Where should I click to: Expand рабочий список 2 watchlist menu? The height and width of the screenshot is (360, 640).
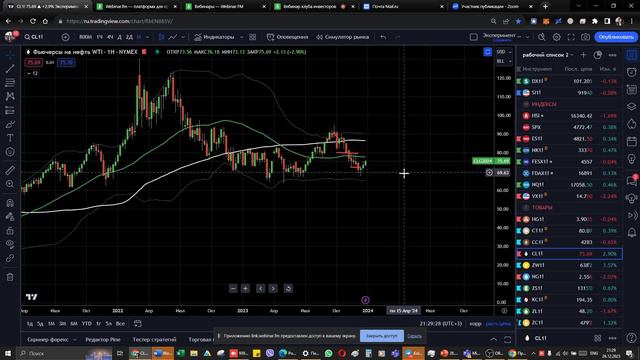click(x=548, y=55)
